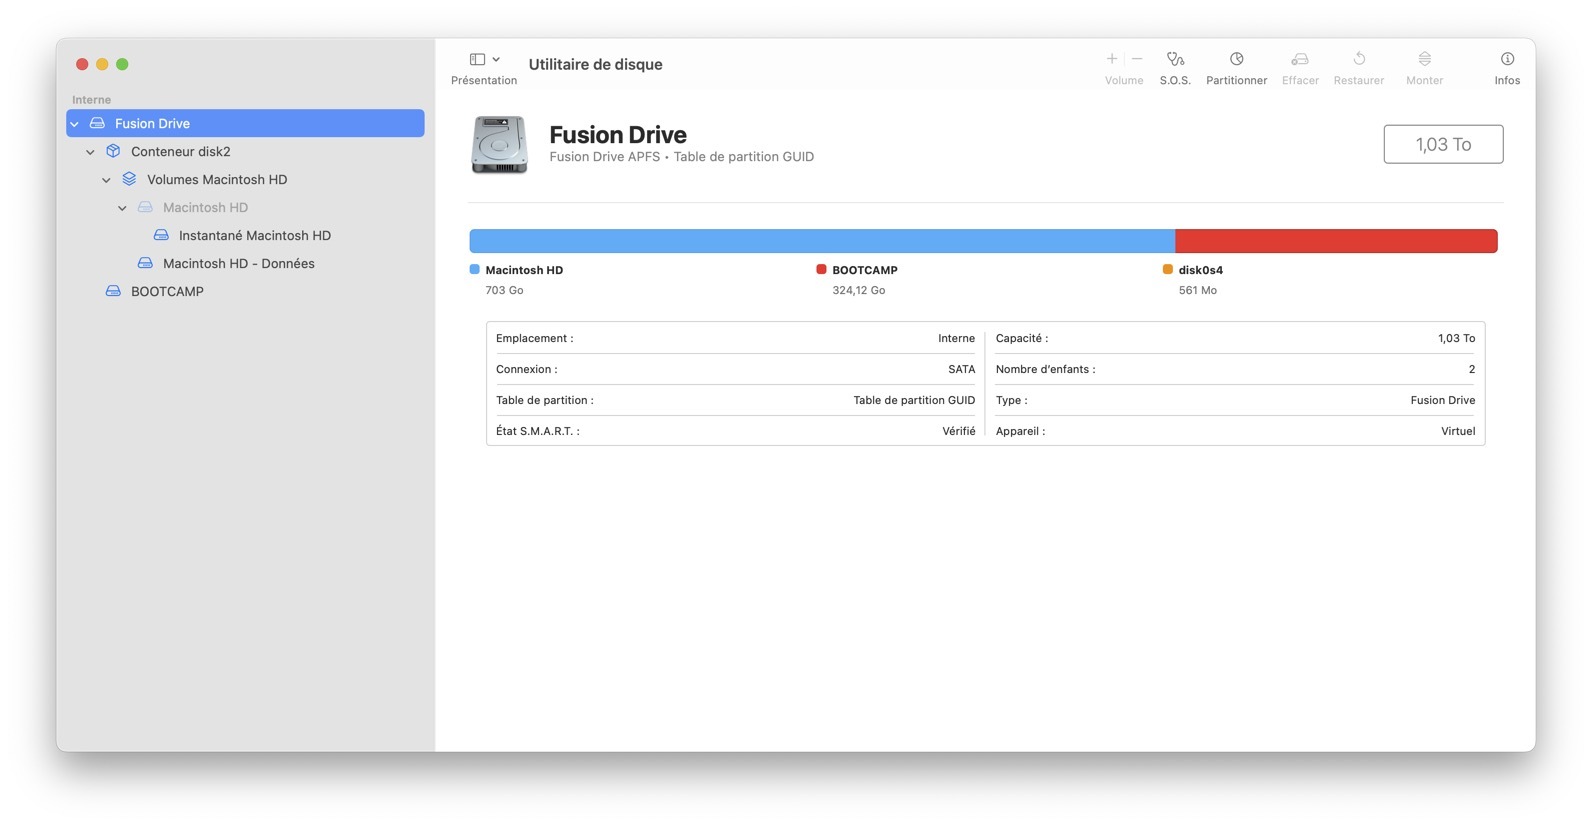Screen dimensions: 1592x826
Task: Click the Volume toolbar label
Action: [1124, 81]
